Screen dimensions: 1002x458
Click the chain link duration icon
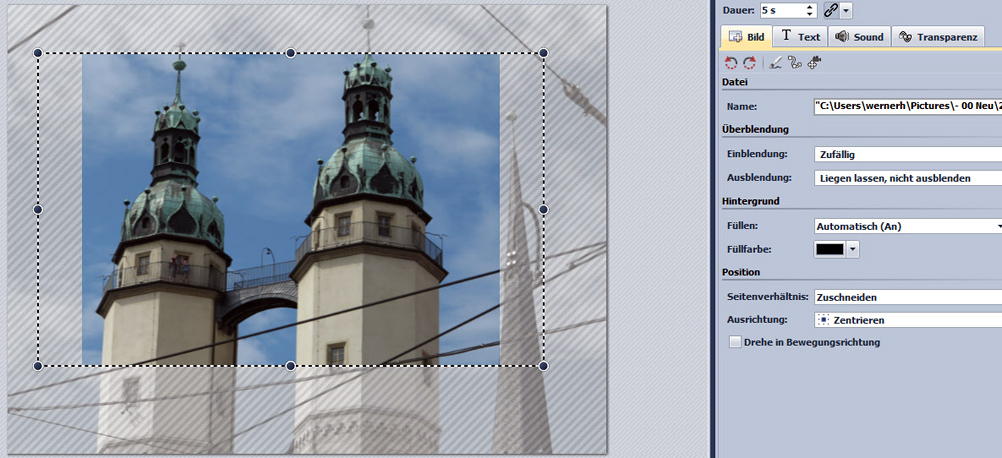coord(830,10)
